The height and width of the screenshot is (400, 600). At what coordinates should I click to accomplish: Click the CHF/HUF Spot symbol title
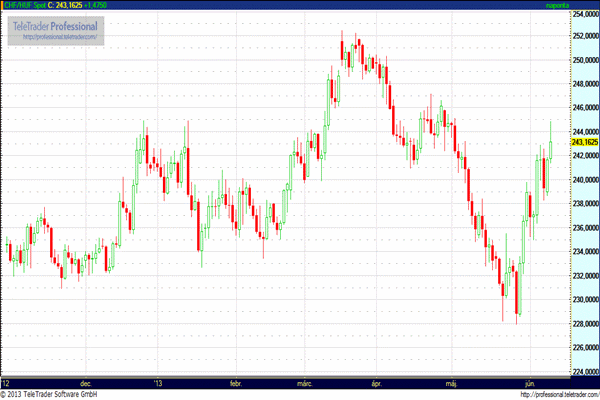(24, 5)
